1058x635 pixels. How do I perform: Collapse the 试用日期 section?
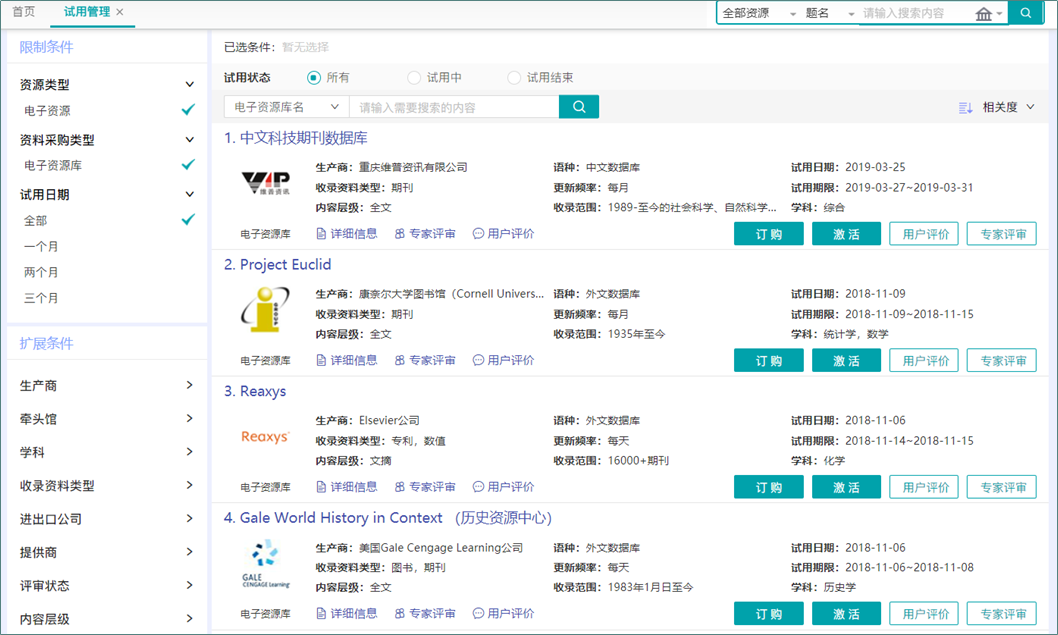click(190, 194)
